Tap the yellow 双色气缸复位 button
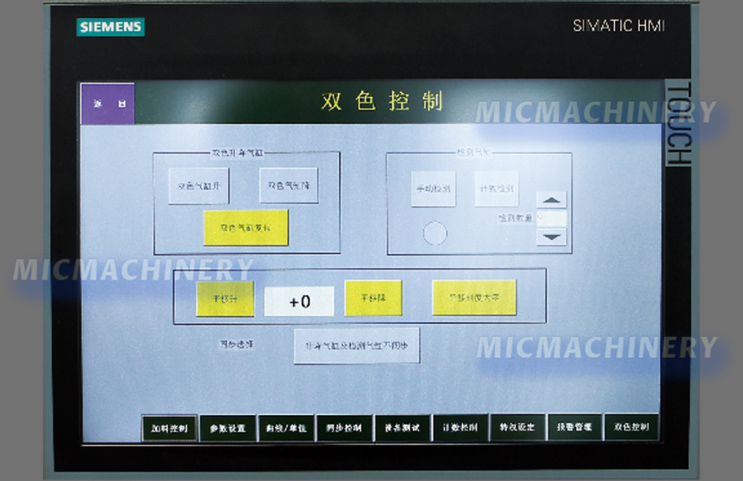743x481 pixels. pos(246,227)
